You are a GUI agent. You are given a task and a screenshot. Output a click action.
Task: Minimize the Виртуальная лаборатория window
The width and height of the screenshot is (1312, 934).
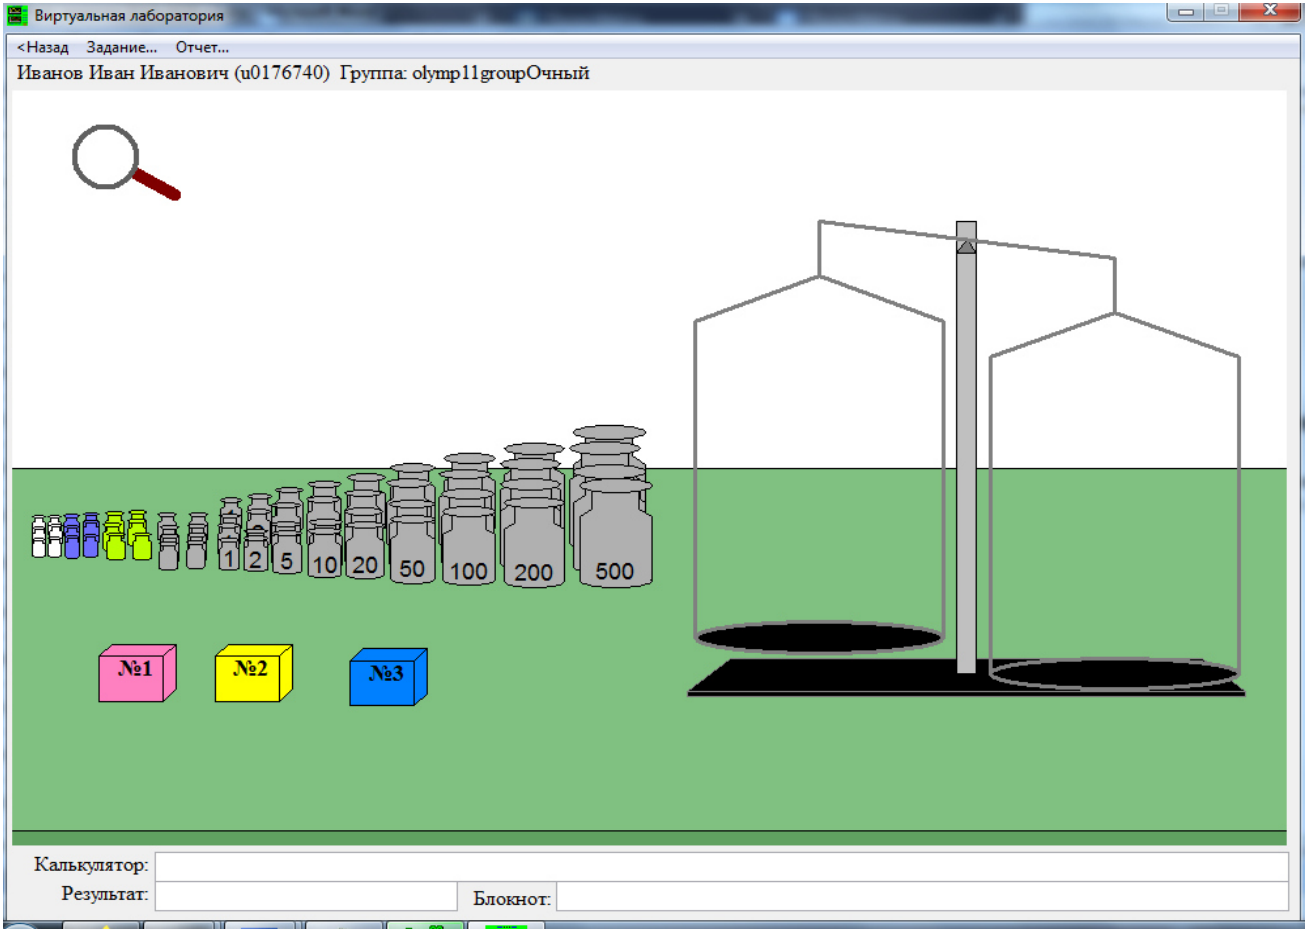[x=1187, y=12]
